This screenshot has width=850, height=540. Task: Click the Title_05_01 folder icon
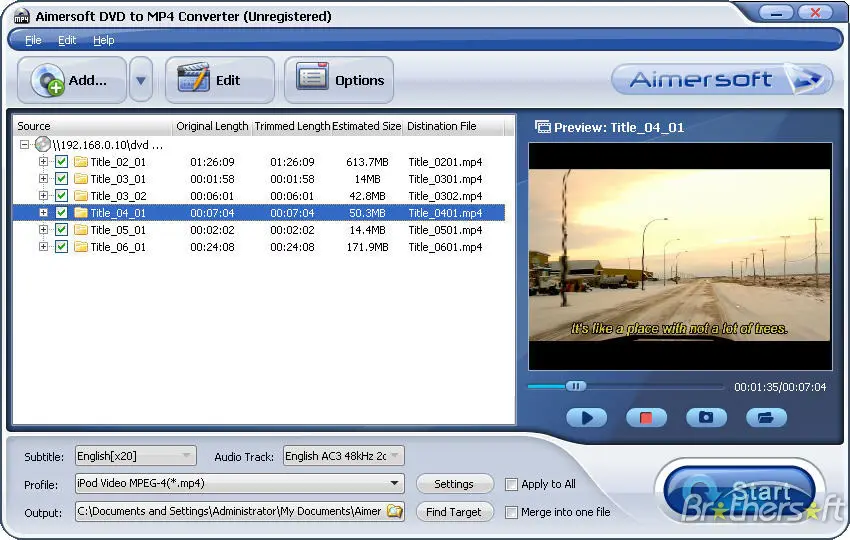[x=81, y=229]
